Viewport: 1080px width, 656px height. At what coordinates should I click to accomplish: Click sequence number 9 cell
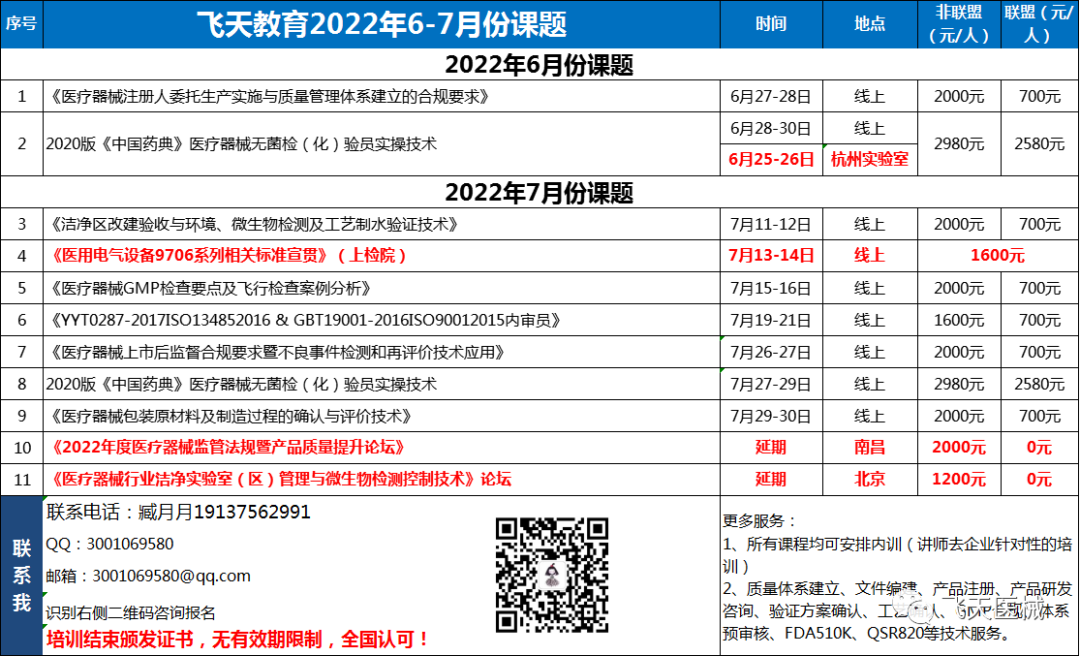click(x=21, y=416)
